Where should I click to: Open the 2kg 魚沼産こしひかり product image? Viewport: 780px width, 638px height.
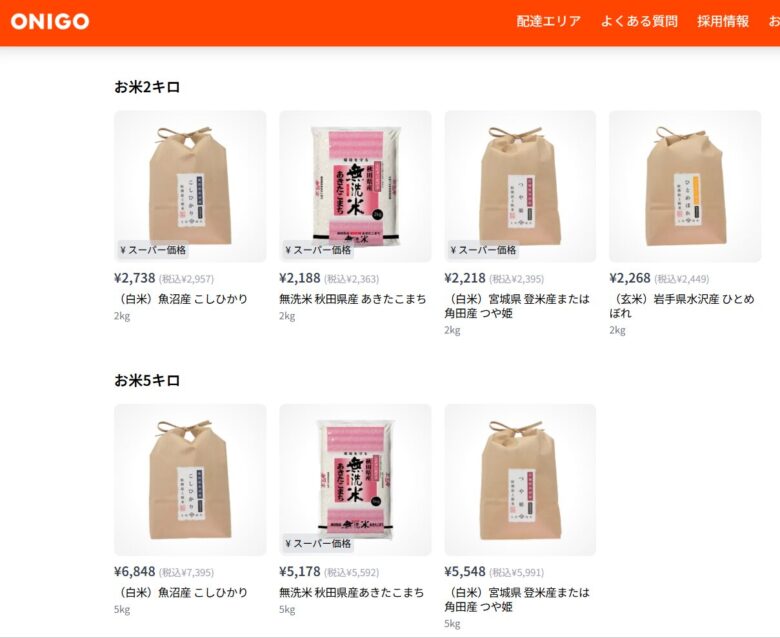190,186
